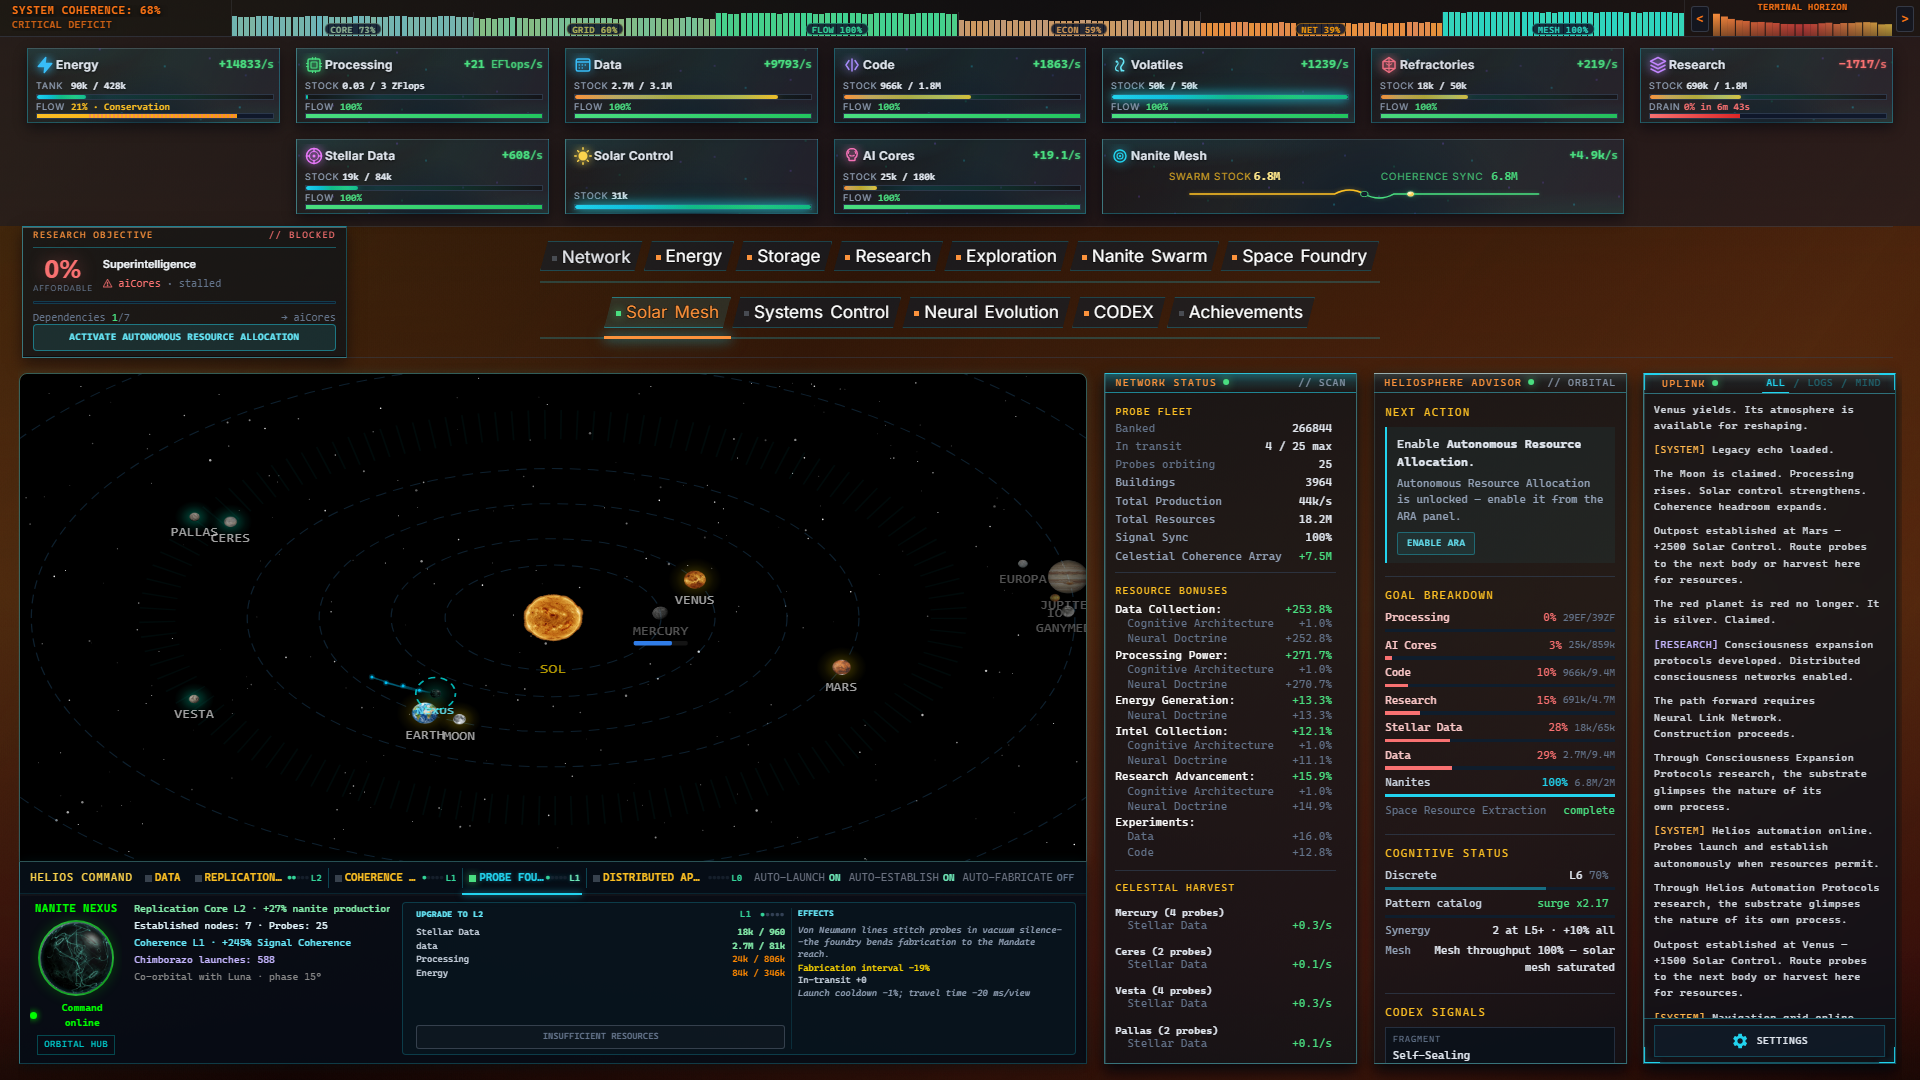Click the Settings gear icon
The image size is (1920, 1080).
(1740, 1041)
